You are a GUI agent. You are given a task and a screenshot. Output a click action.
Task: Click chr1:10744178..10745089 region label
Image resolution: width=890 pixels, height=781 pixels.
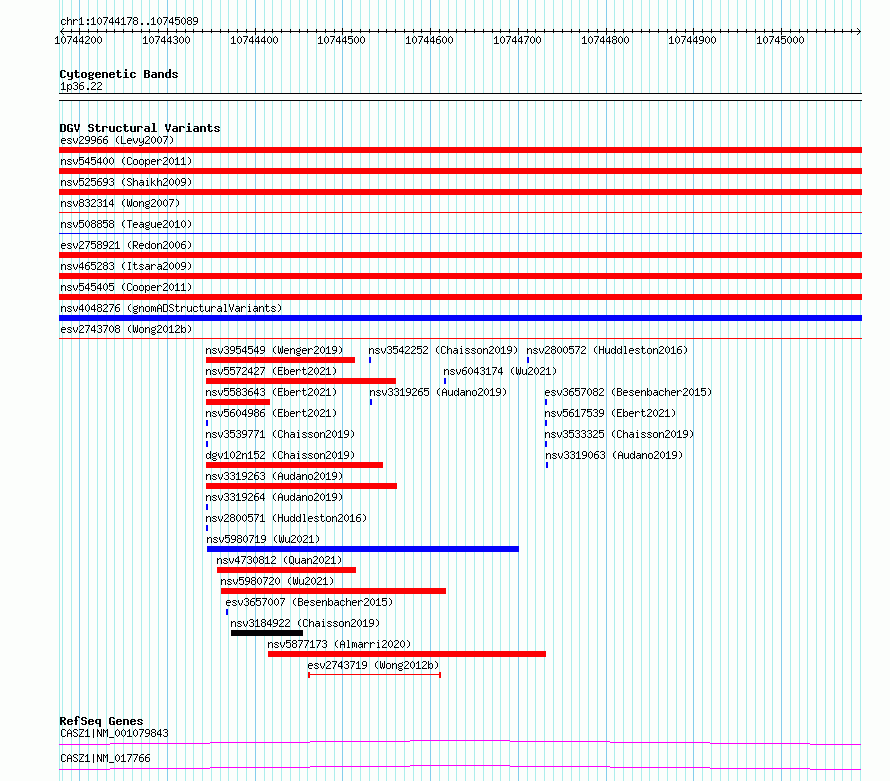(x=129, y=21)
